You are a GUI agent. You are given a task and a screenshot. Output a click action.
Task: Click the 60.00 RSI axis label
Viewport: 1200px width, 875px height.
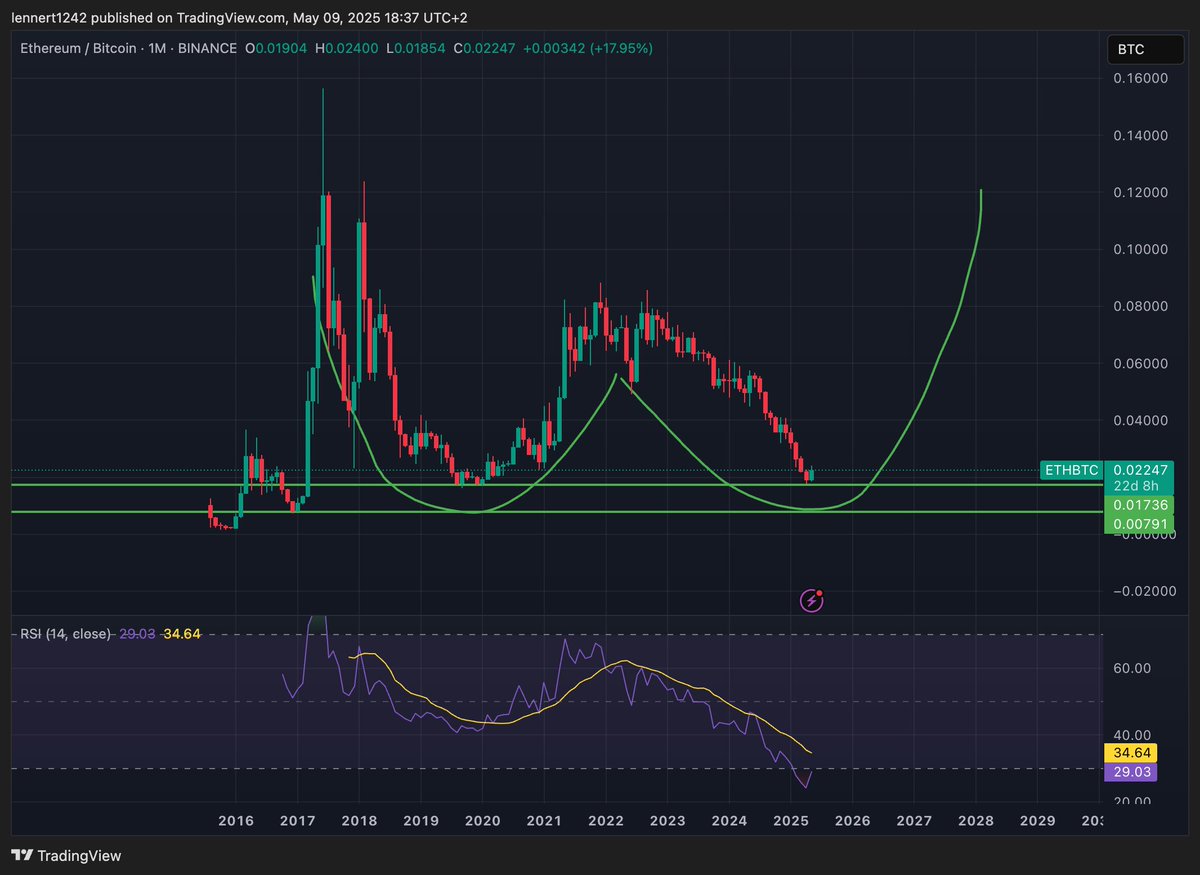(1133, 668)
